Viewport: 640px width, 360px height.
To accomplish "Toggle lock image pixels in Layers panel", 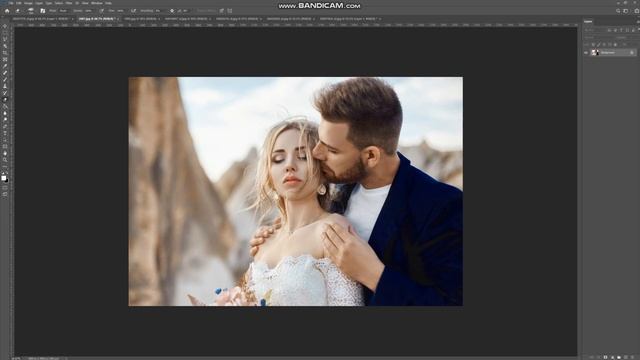I will coord(599,44).
